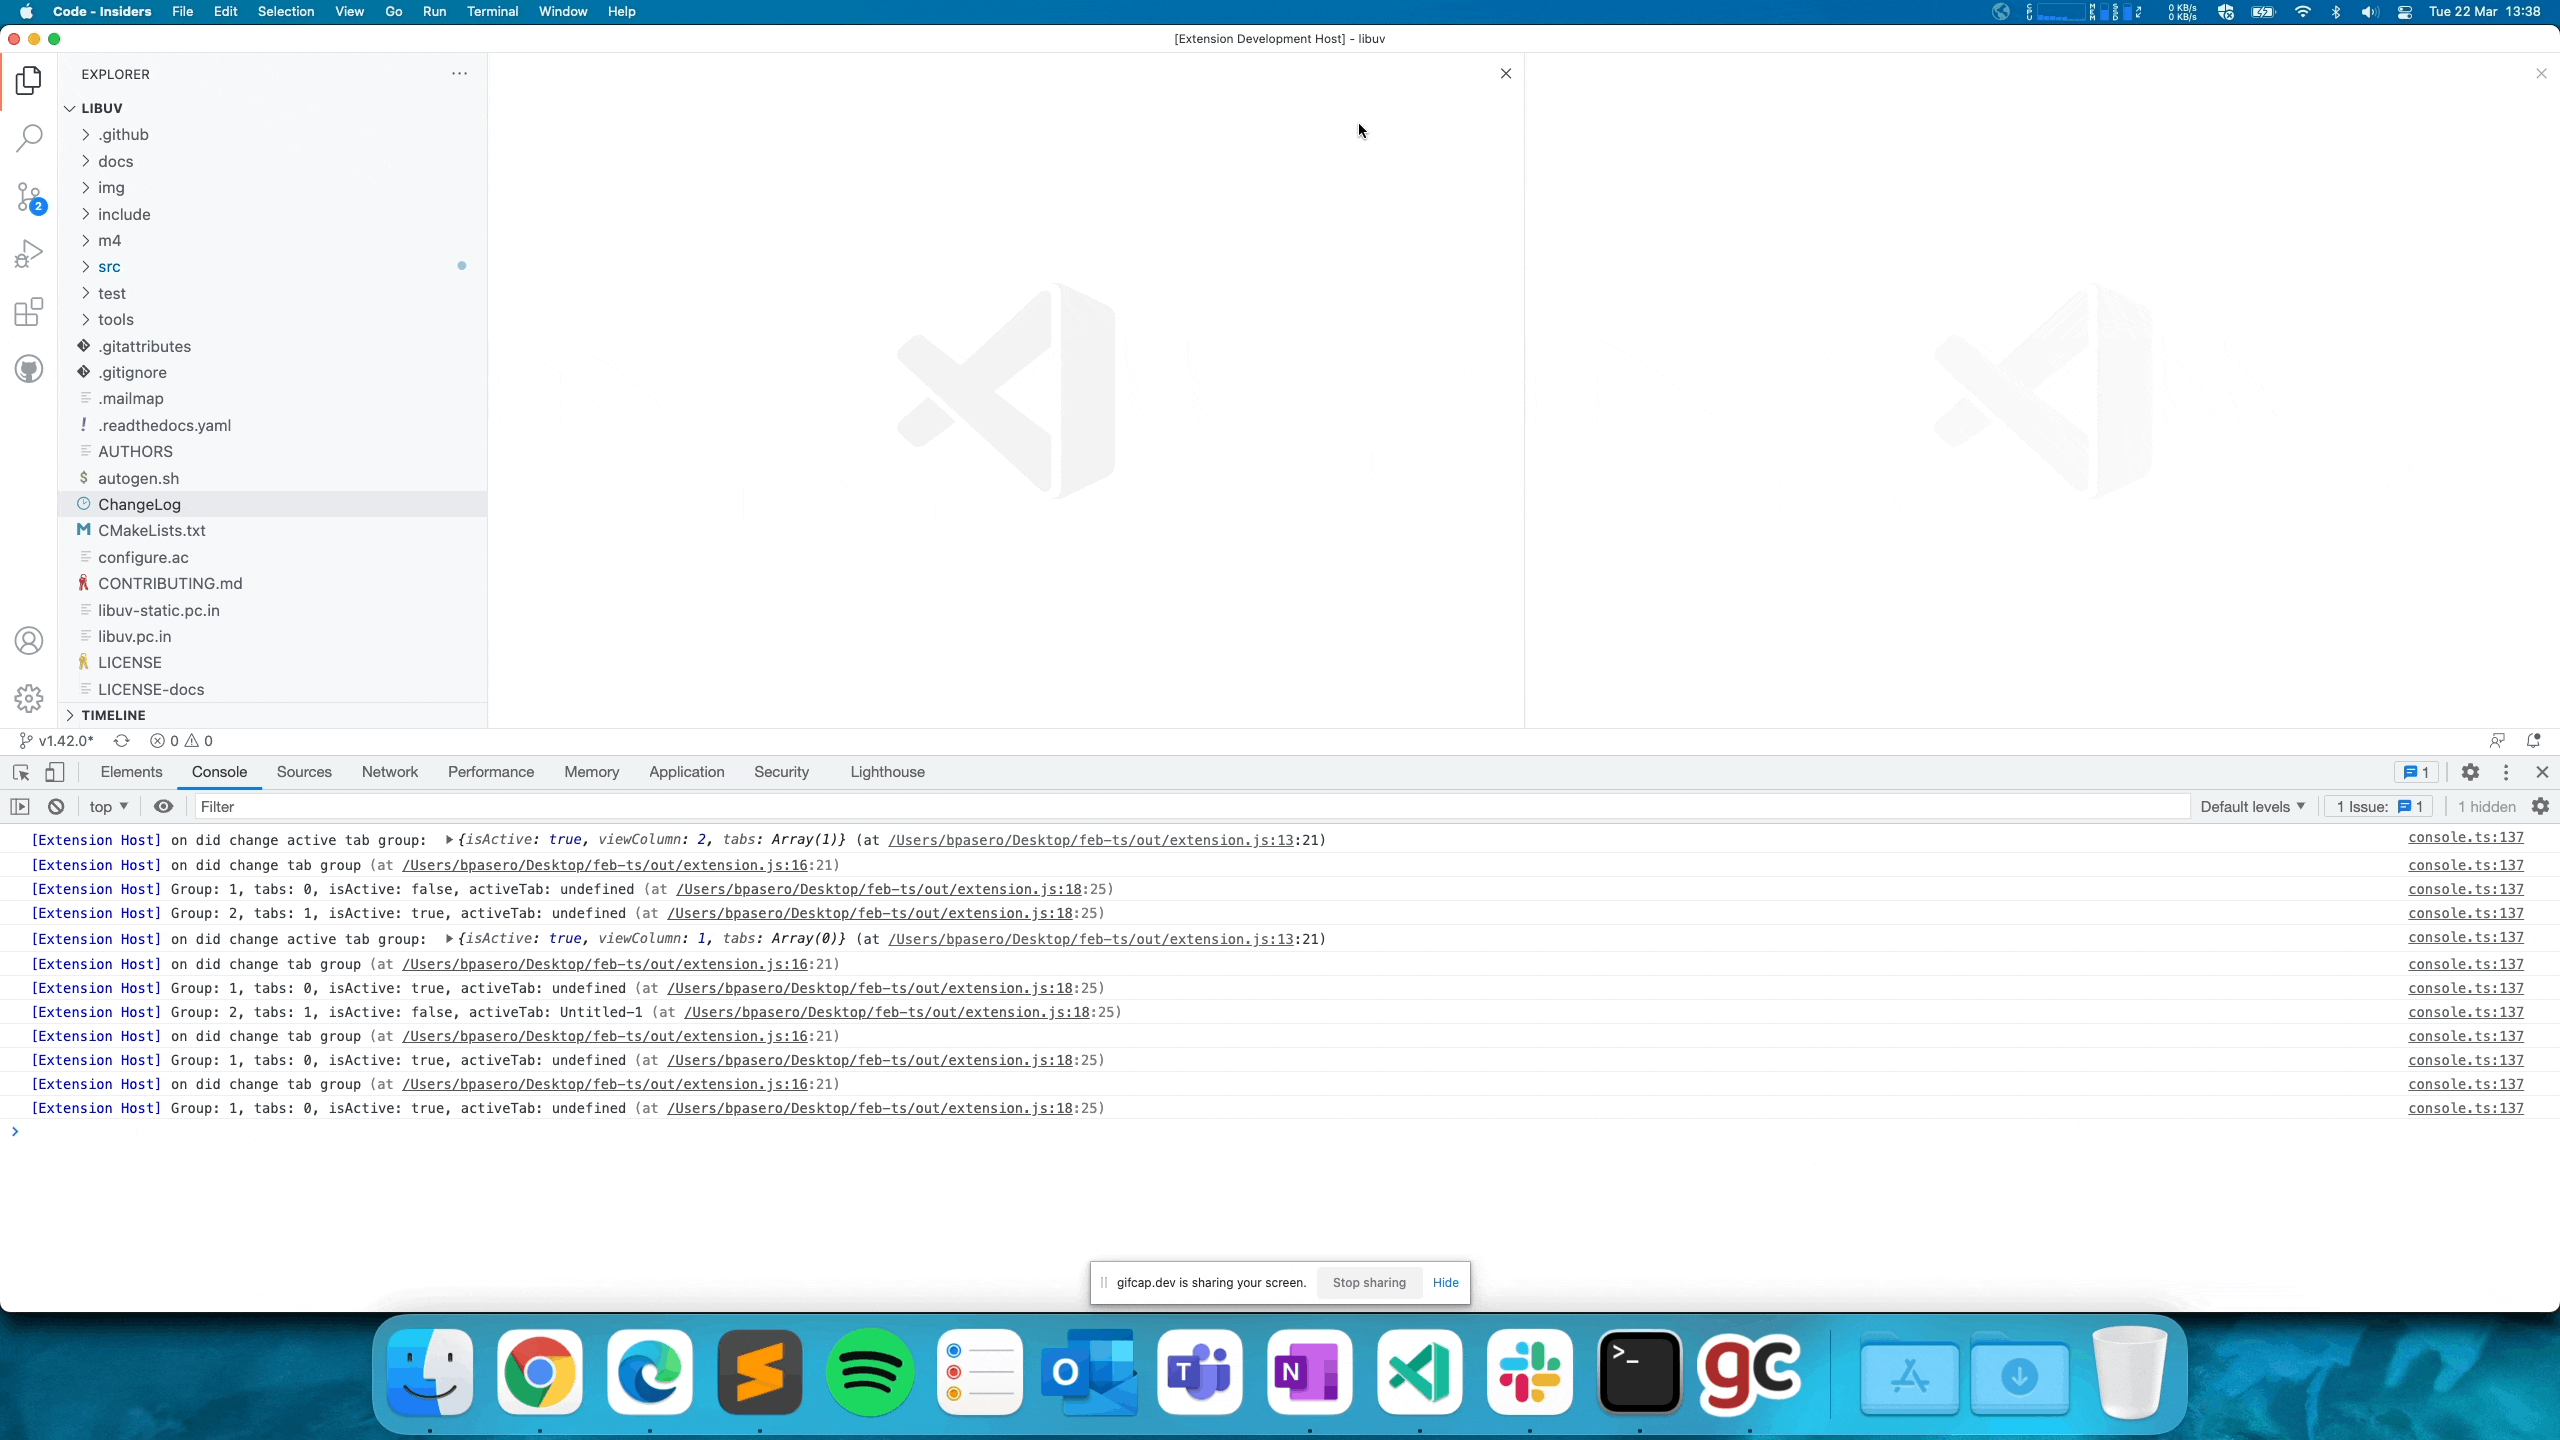Open the Manage gear in the activity bar

point(29,699)
